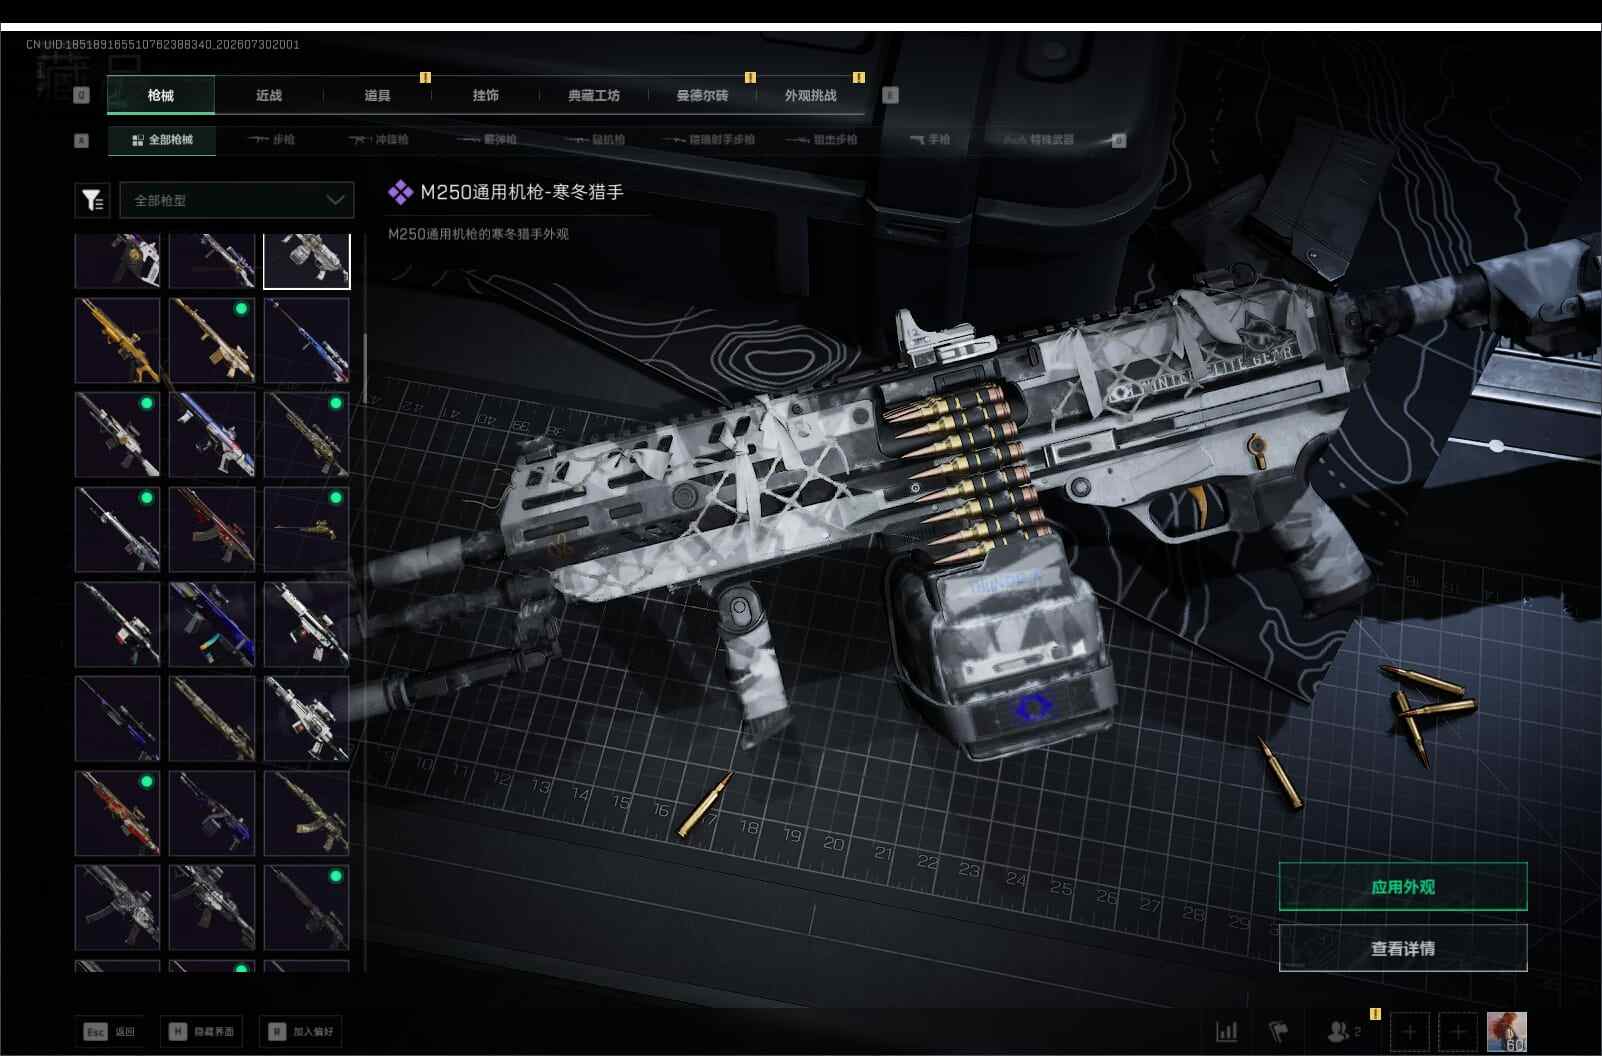Click the Q previous-tab key icon
1602x1056 pixels.
coord(82,95)
